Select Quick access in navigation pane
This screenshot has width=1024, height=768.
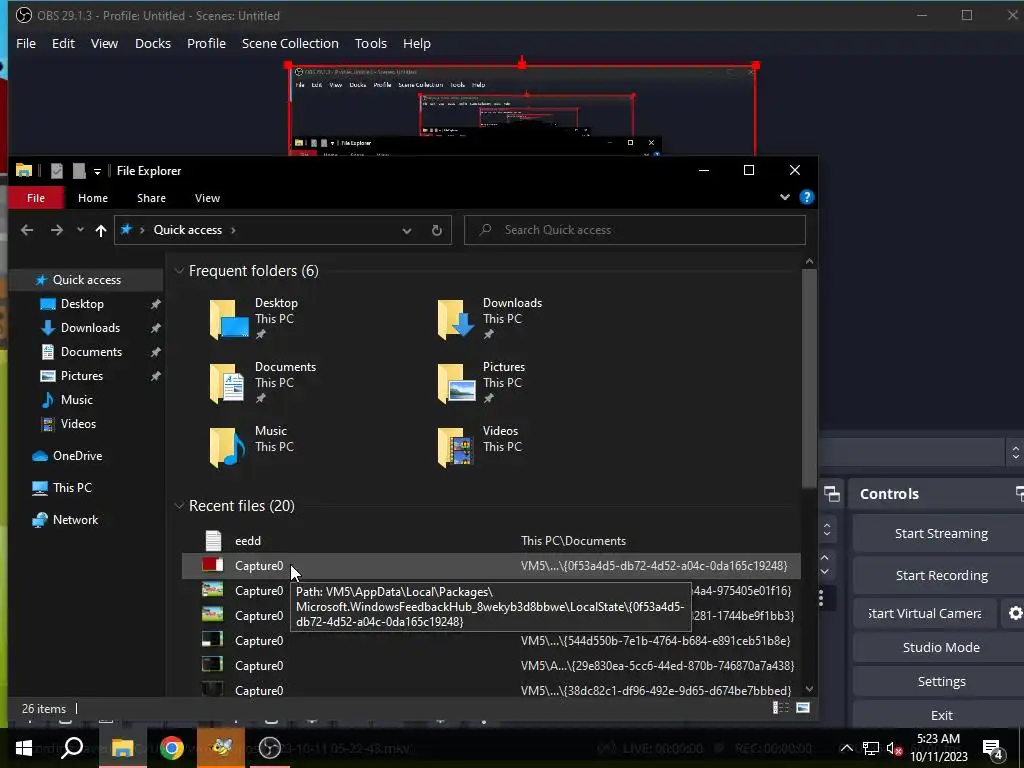(86, 280)
